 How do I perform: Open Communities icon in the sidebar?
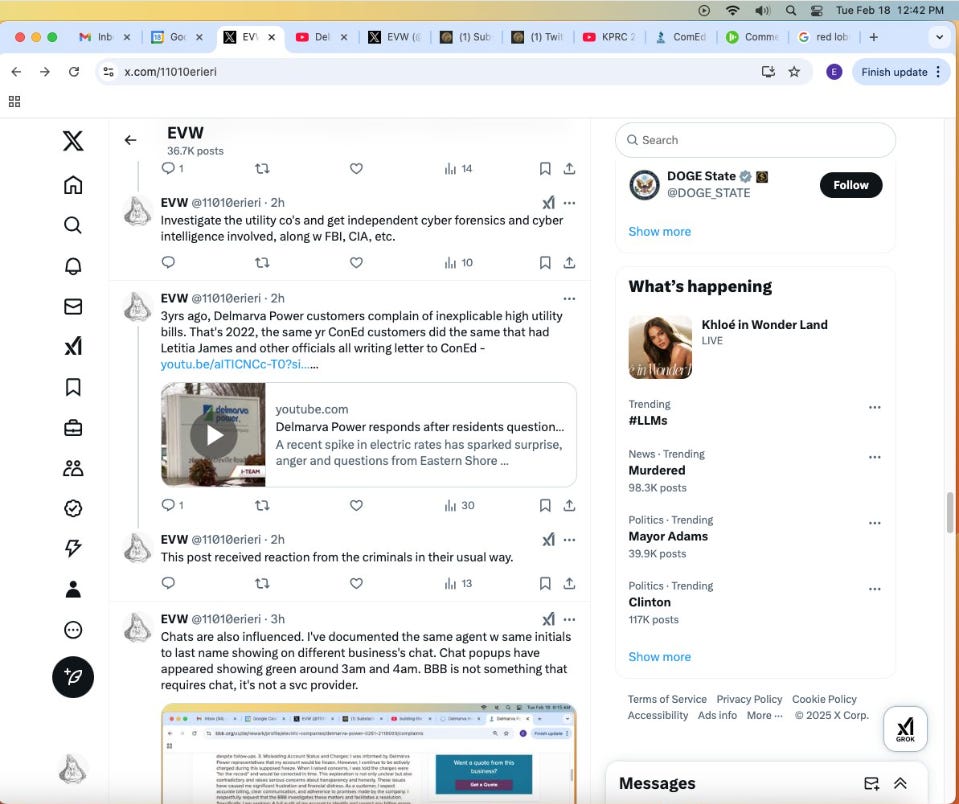coord(73,468)
